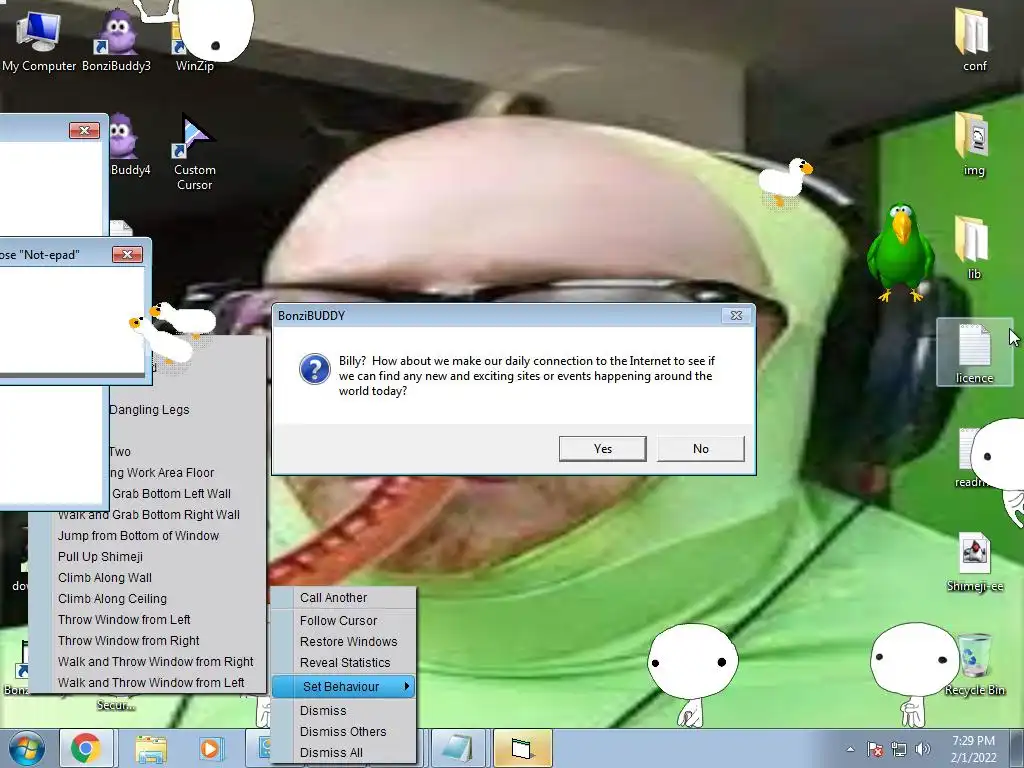Open the img folder on desktop

[x=974, y=144]
